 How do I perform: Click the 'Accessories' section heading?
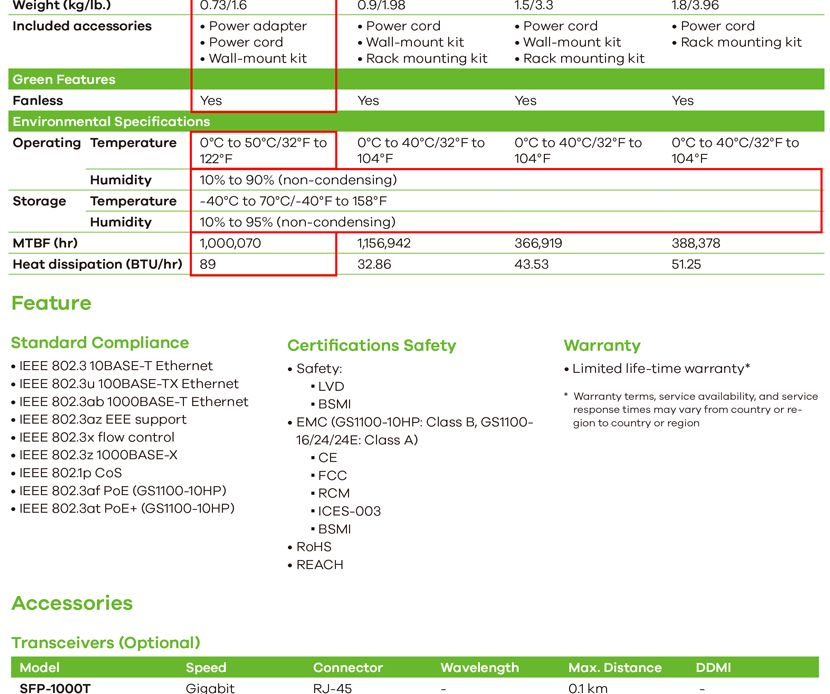pos(72,603)
